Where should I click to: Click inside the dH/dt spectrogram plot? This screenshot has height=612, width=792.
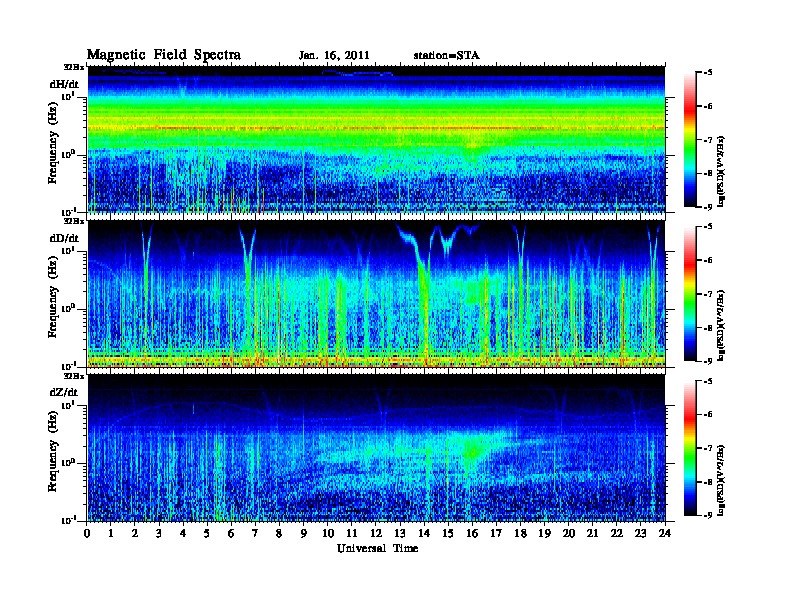coord(376,139)
